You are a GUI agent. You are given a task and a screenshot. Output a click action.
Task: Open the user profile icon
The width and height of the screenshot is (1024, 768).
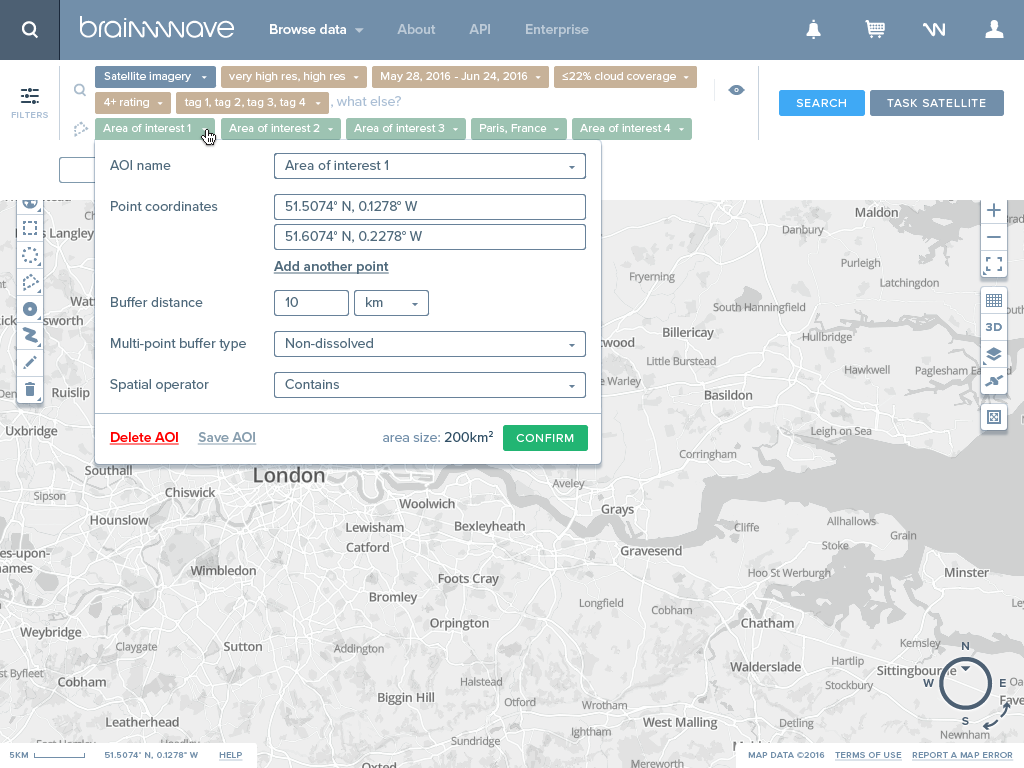click(x=994, y=29)
